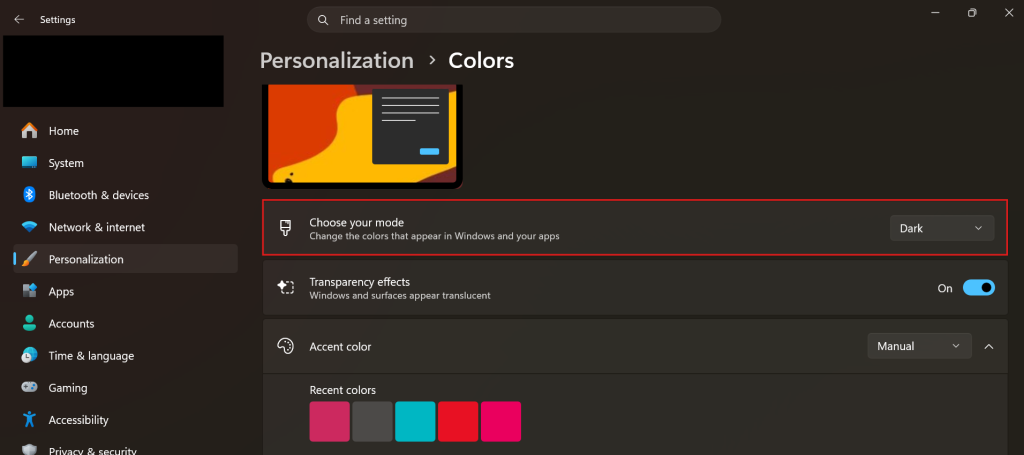1024x455 pixels.
Task: Open the Manual accent color dropdown
Action: point(920,346)
